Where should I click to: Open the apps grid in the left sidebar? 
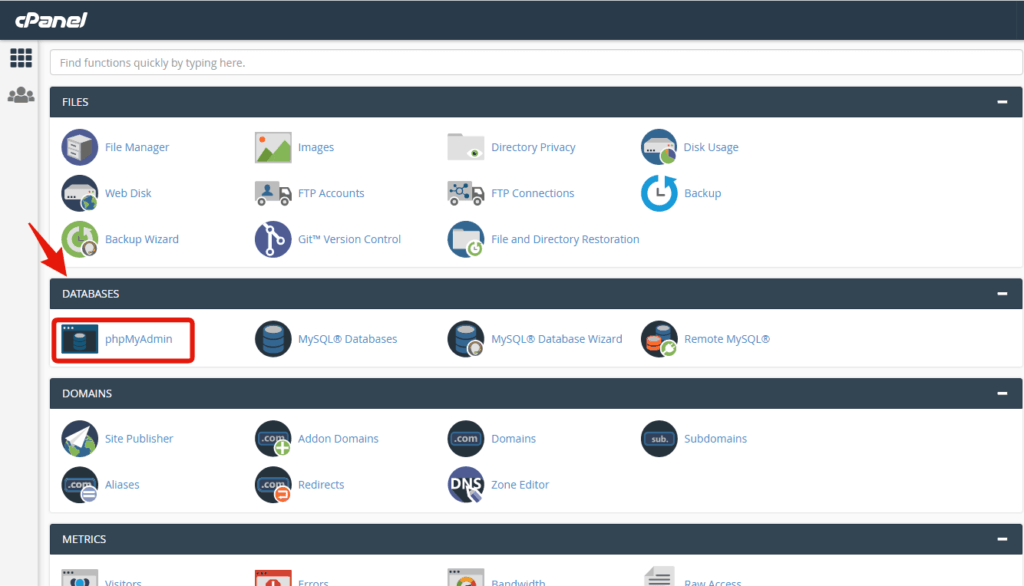click(x=21, y=58)
